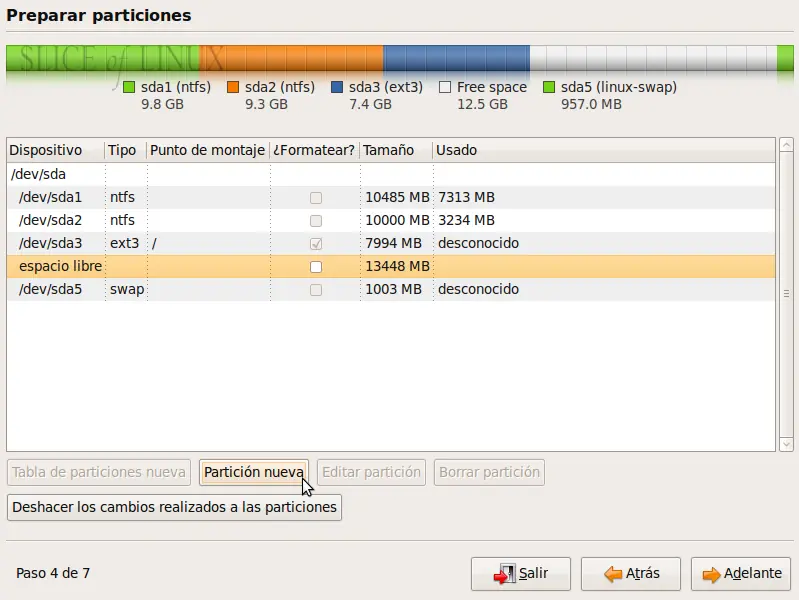This screenshot has height=600, width=799.
Task: Sort by Dispositivo column header
Action: pyautogui.click(x=56, y=150)
